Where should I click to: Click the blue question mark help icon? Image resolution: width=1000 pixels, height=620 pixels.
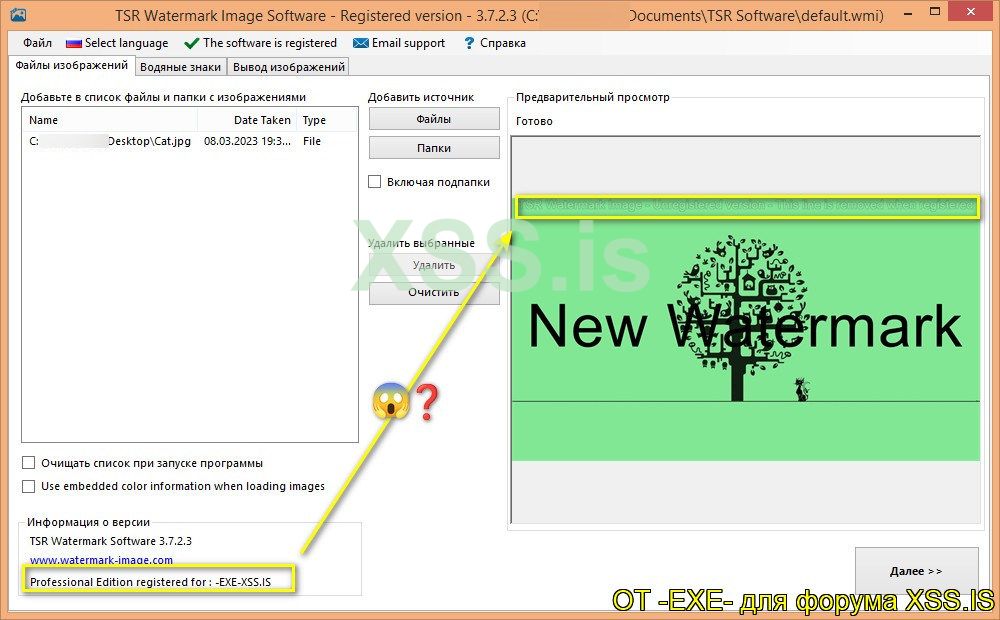469,43
